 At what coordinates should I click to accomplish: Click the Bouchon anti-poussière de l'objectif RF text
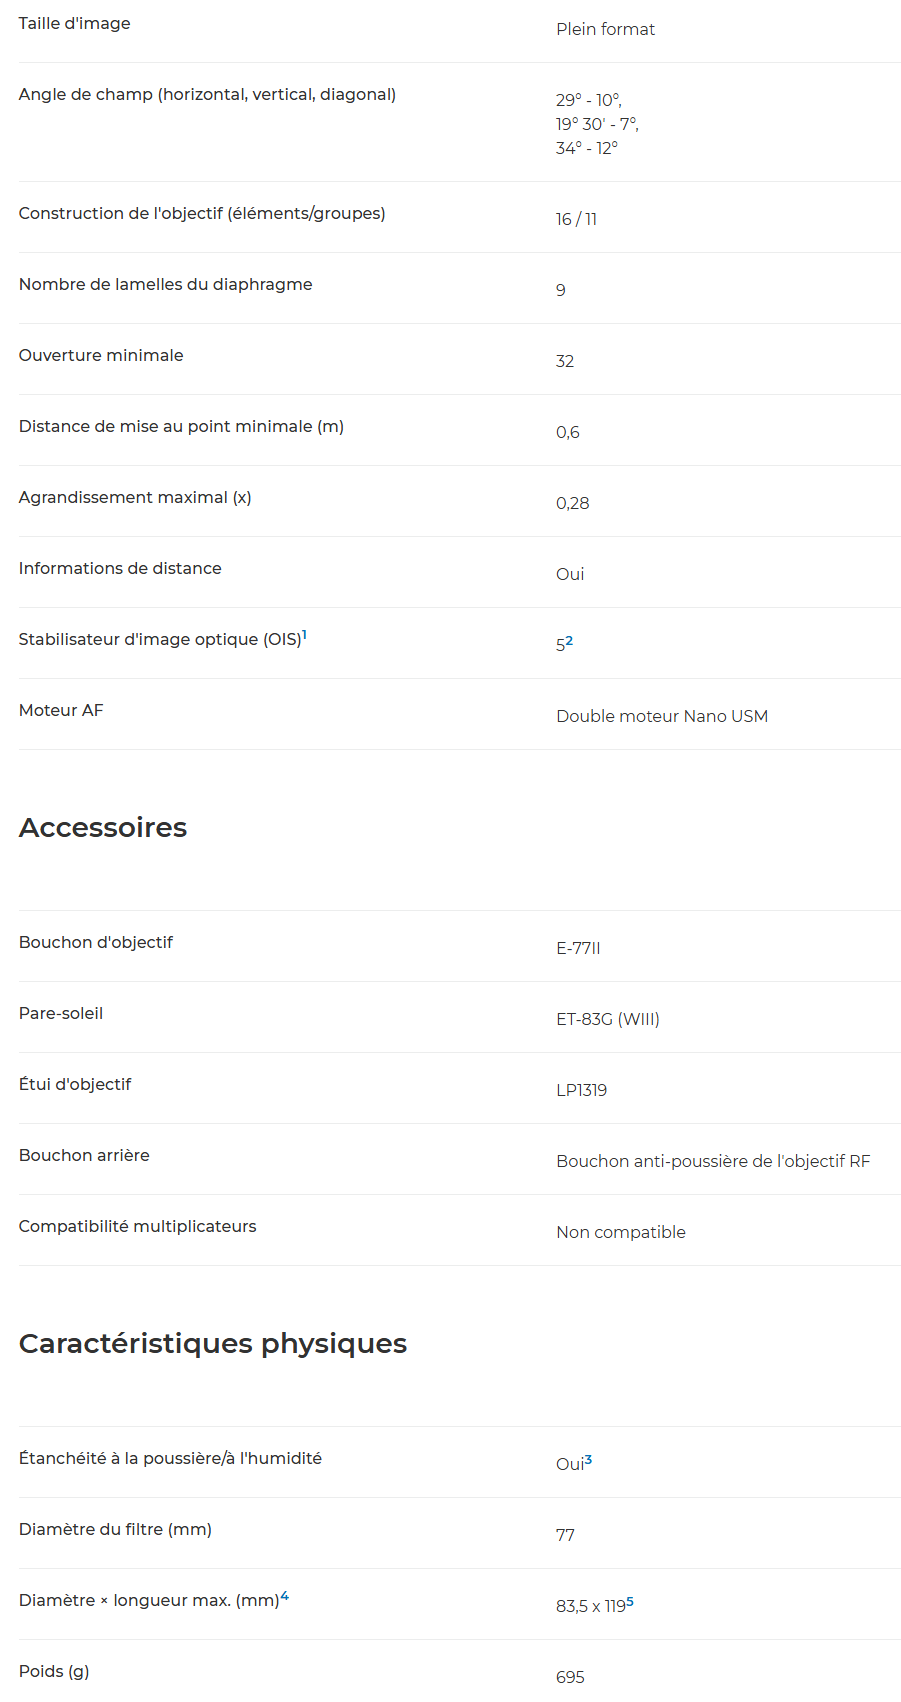713,1161
